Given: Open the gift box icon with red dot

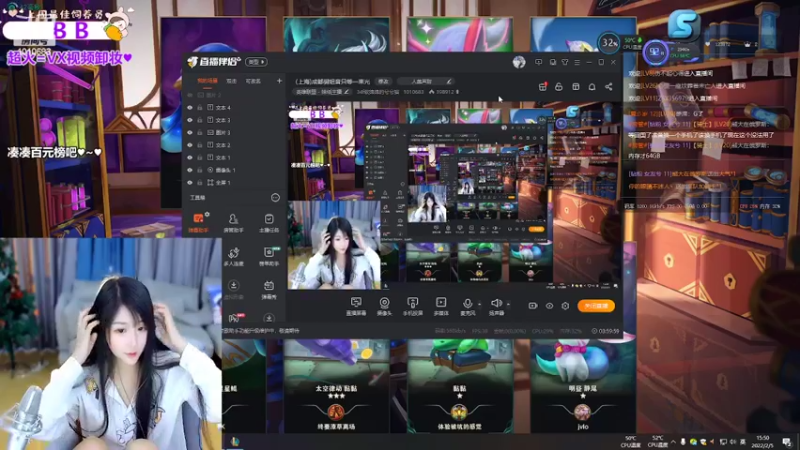Looking at the screenshot, I should 542,87.
